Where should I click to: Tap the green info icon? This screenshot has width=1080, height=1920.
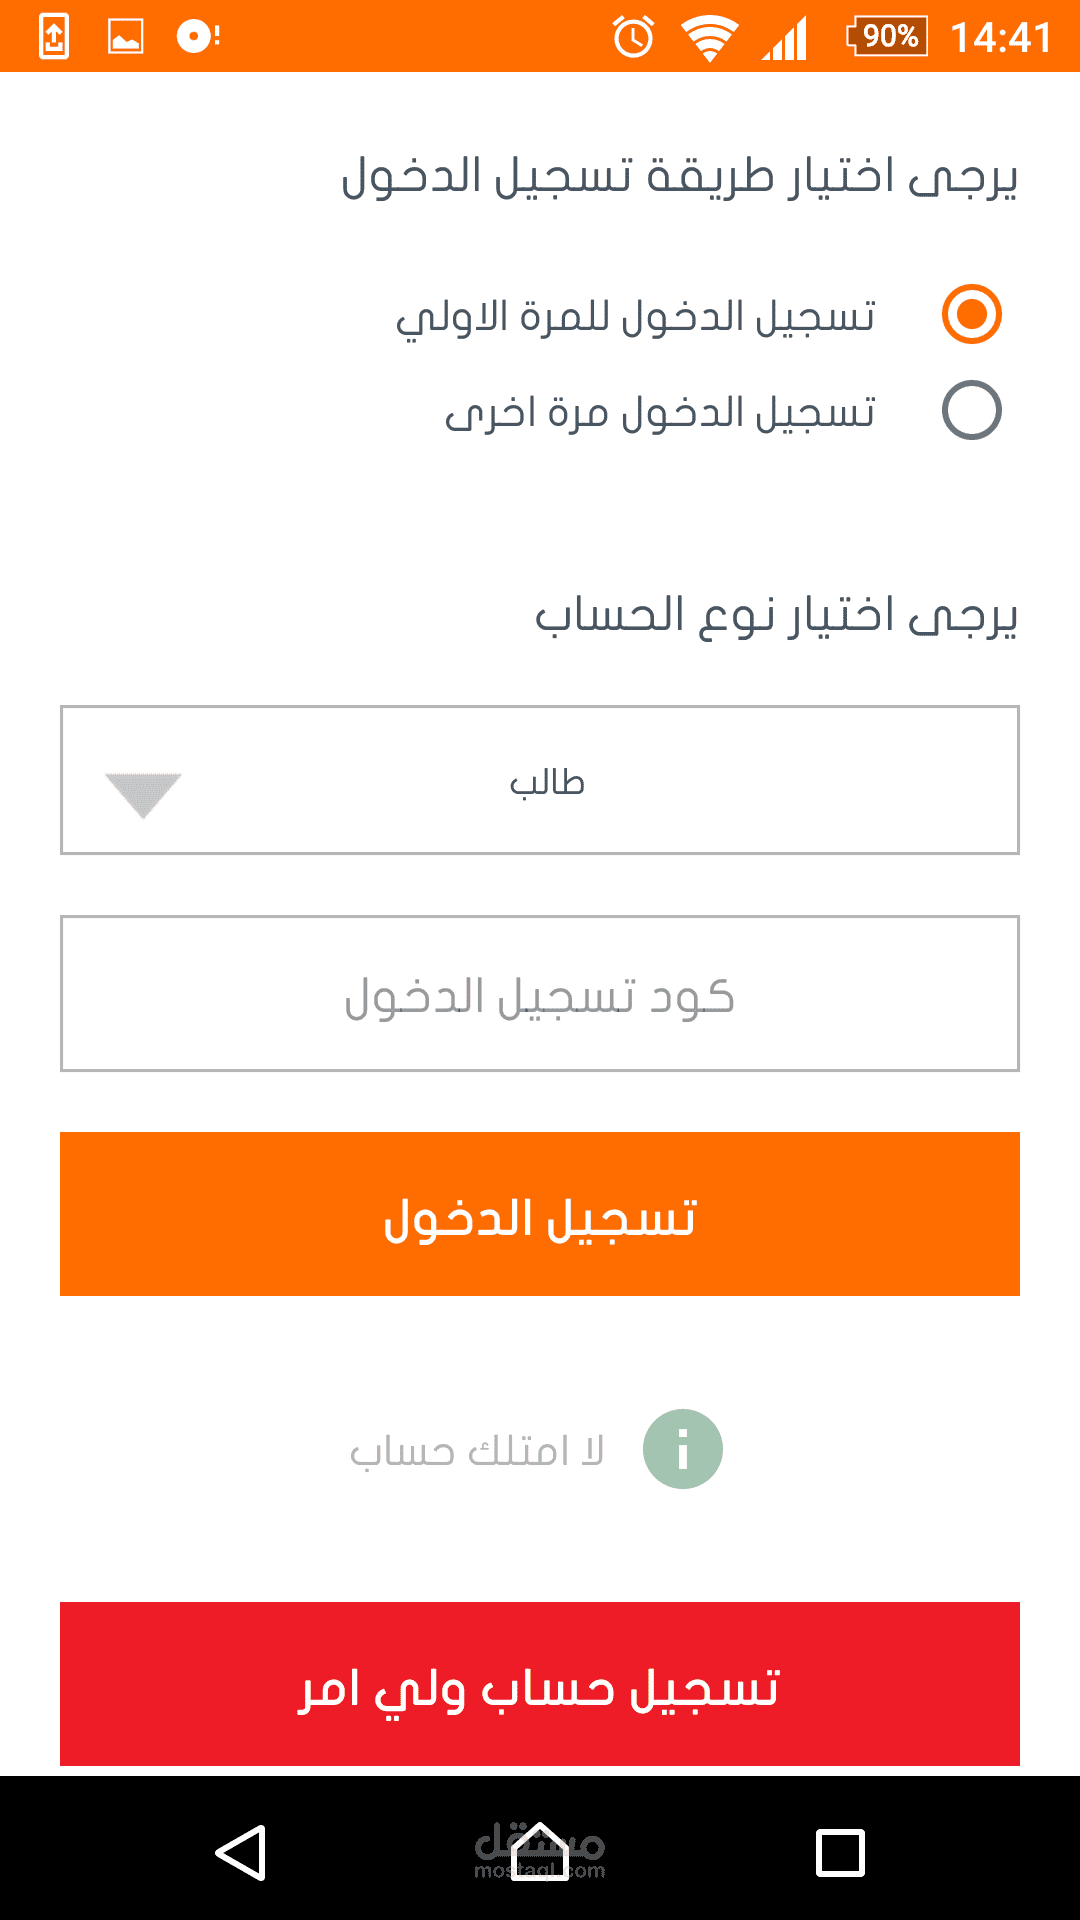tap(682, 1449)
